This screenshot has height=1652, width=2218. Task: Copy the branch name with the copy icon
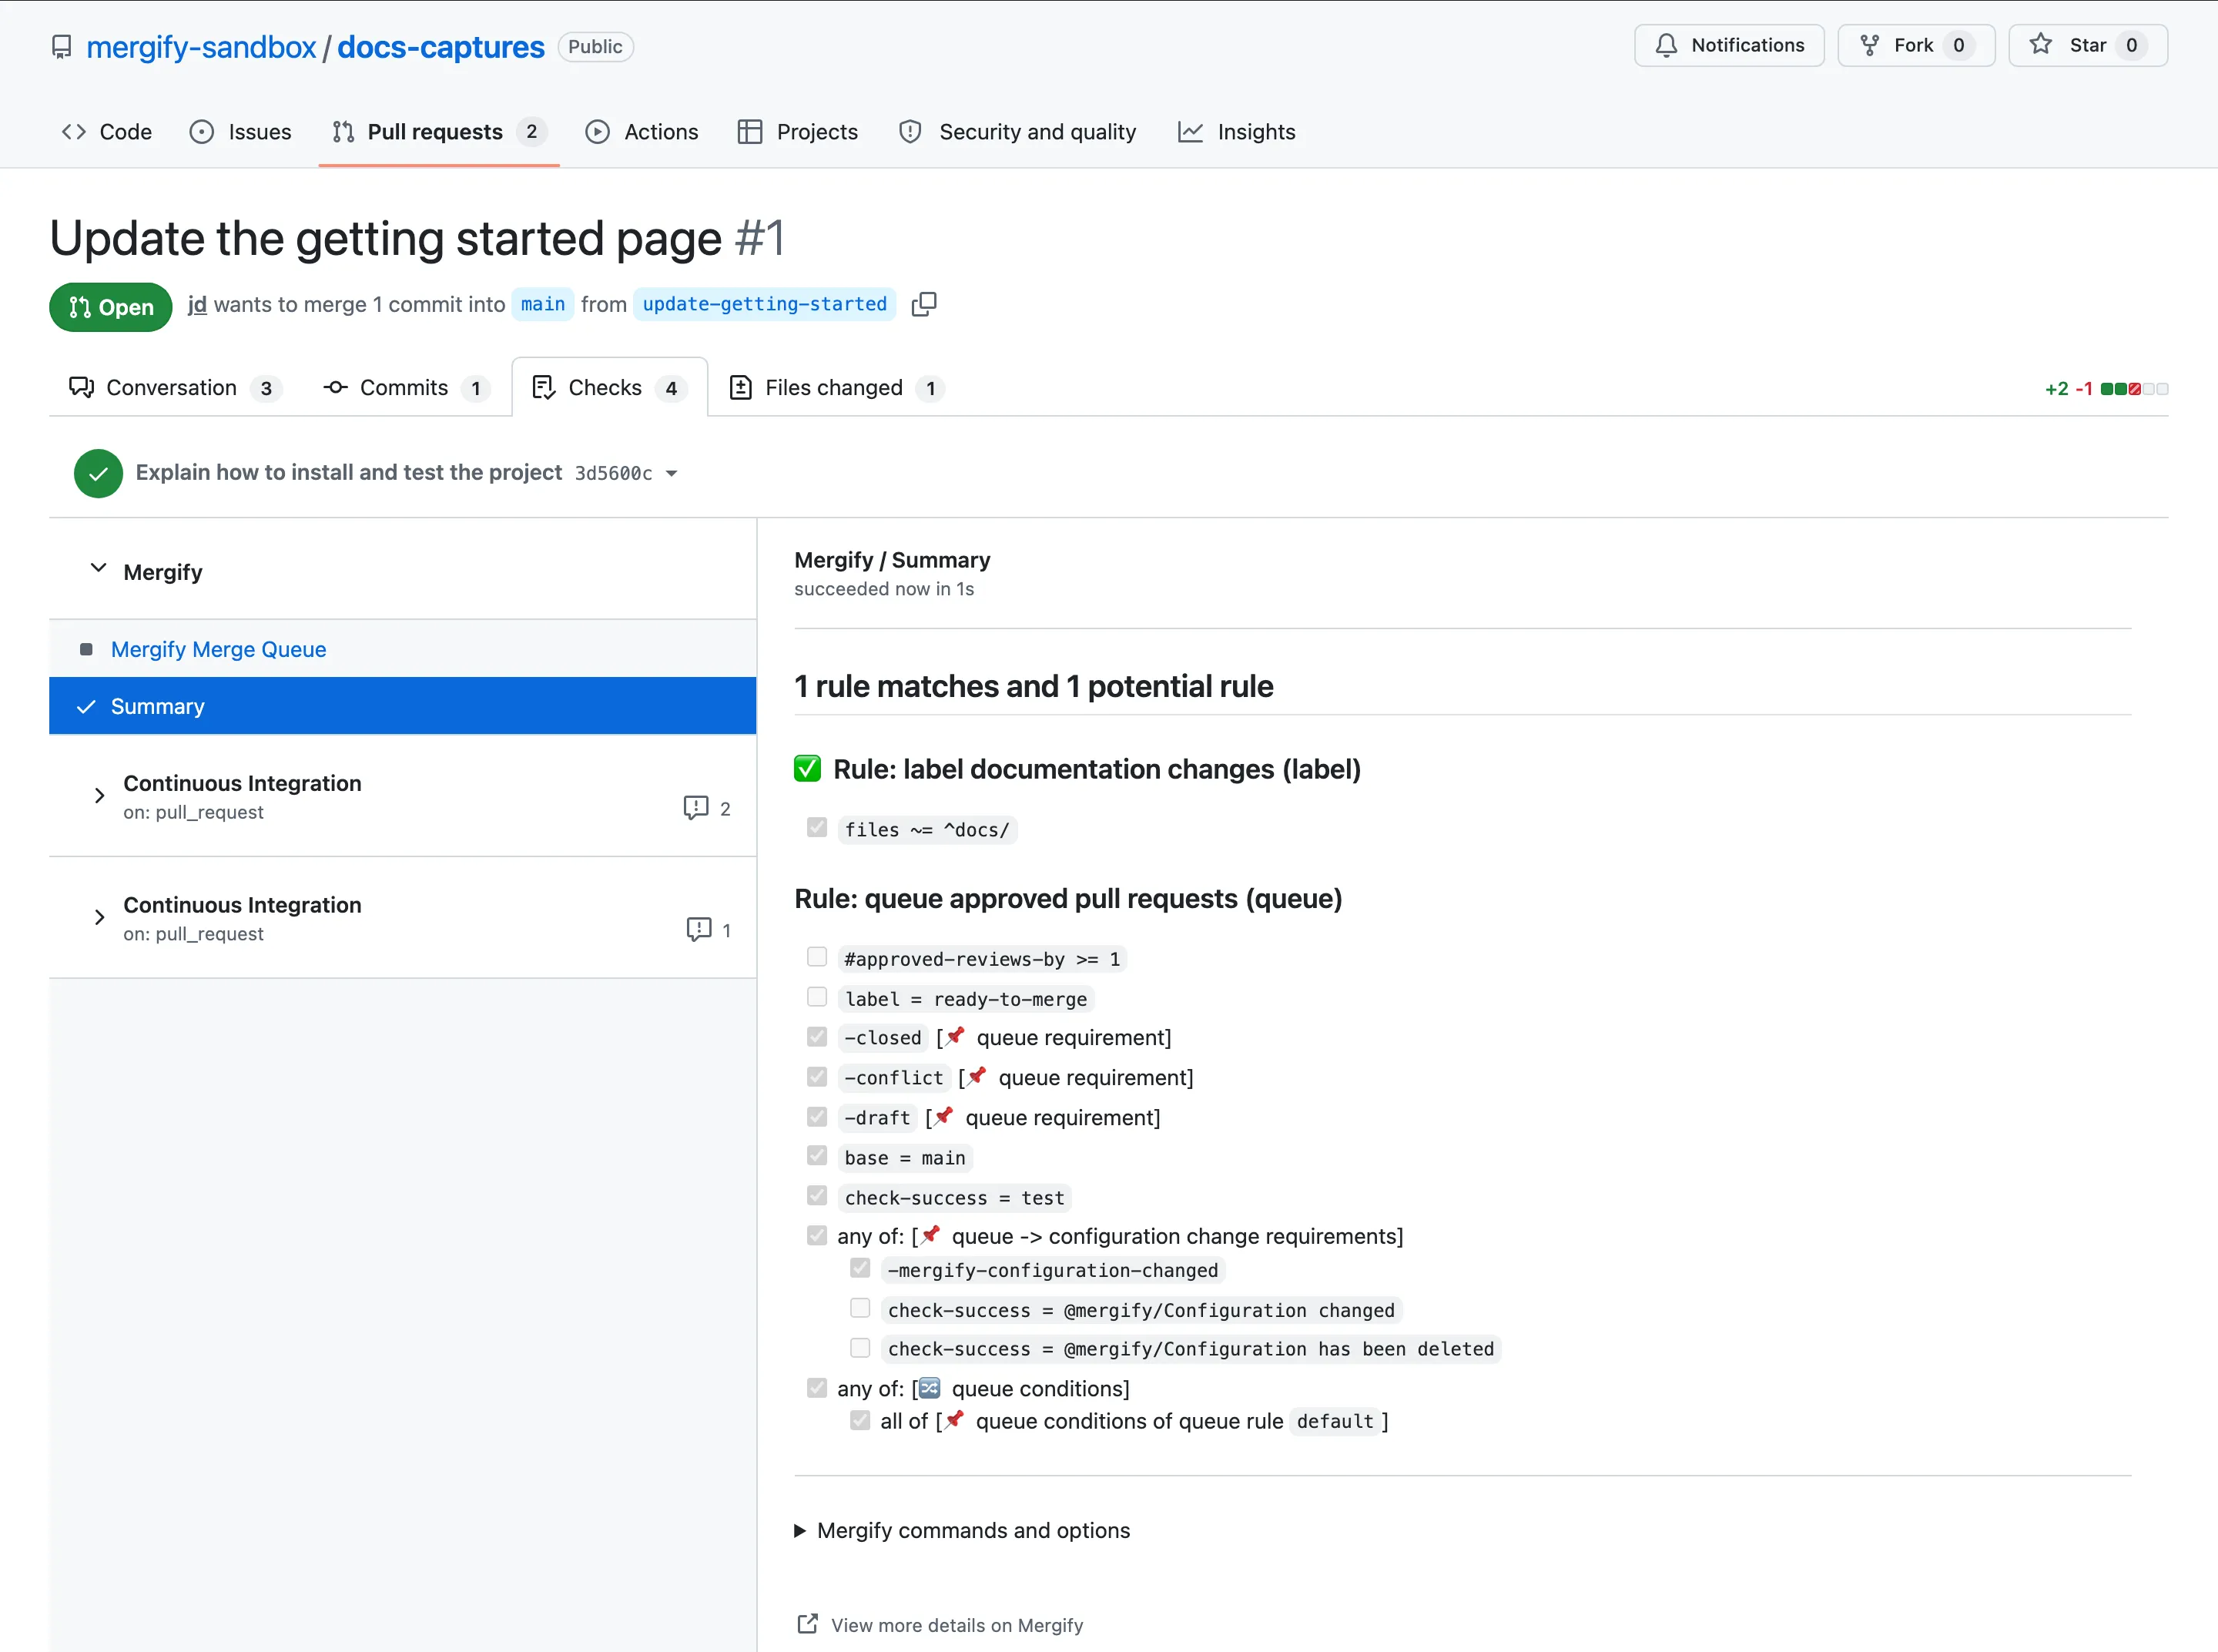tap(924, 304)
